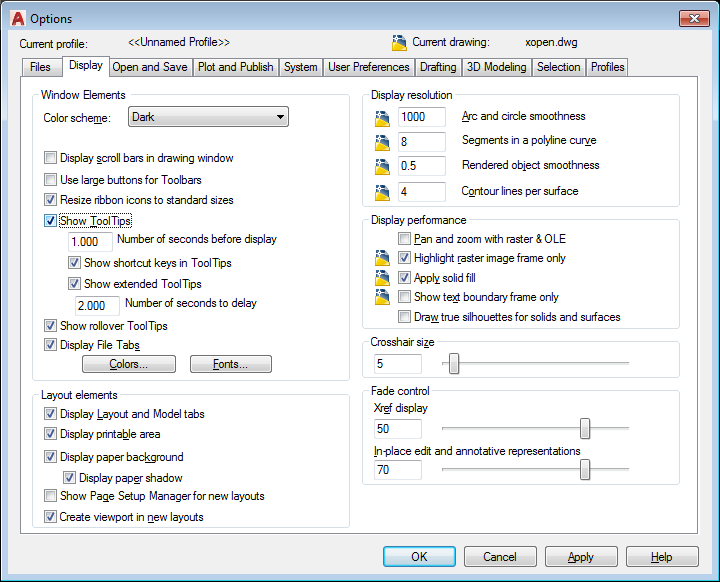Screen dimensions: 720x582
Task: Click the Xref display value field
Action: [x=398, y=429]
